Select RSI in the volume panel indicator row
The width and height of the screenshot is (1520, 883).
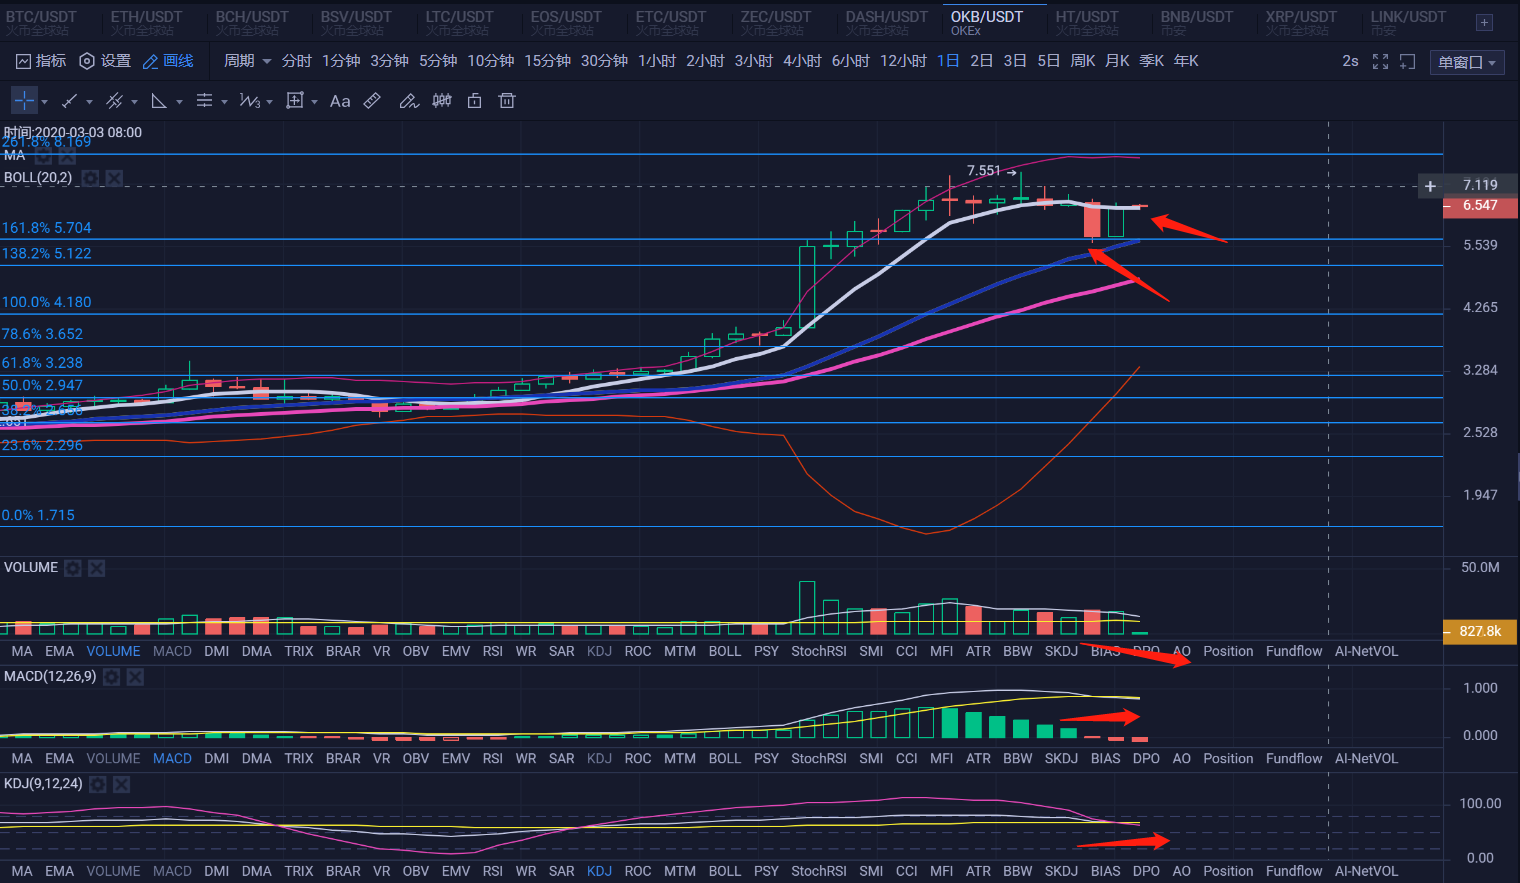[x=492, y=651]
